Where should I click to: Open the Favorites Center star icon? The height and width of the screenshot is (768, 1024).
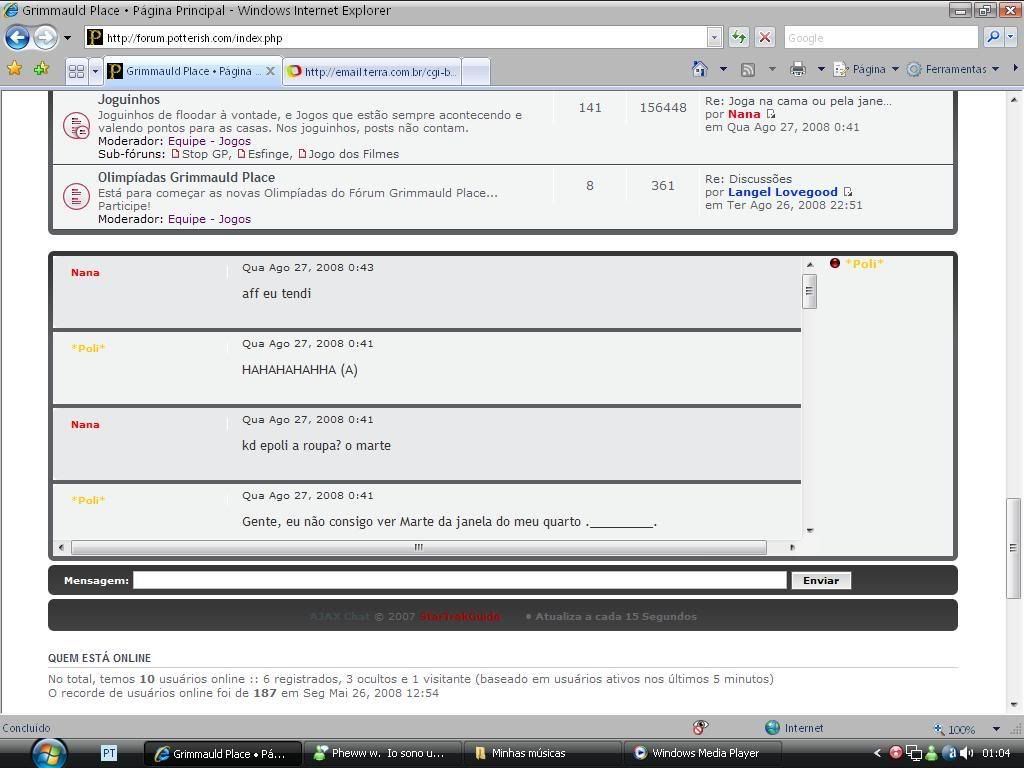15,69
